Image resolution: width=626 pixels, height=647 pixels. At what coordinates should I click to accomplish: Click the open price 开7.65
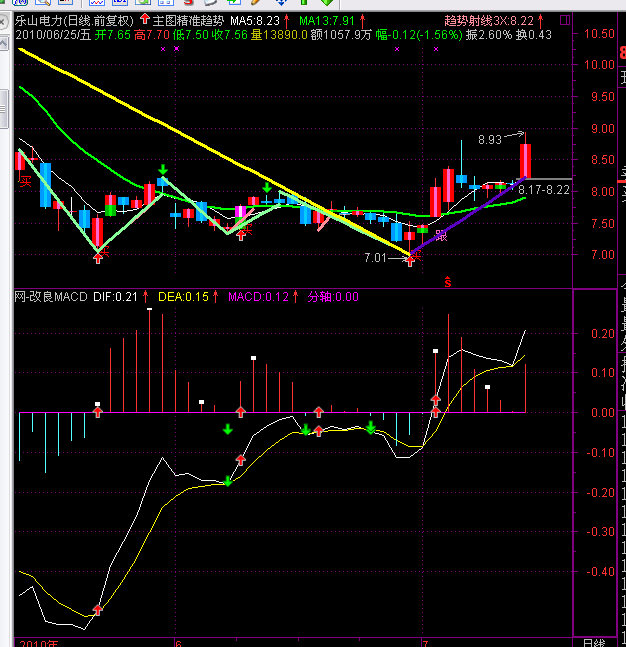[113, 35]
